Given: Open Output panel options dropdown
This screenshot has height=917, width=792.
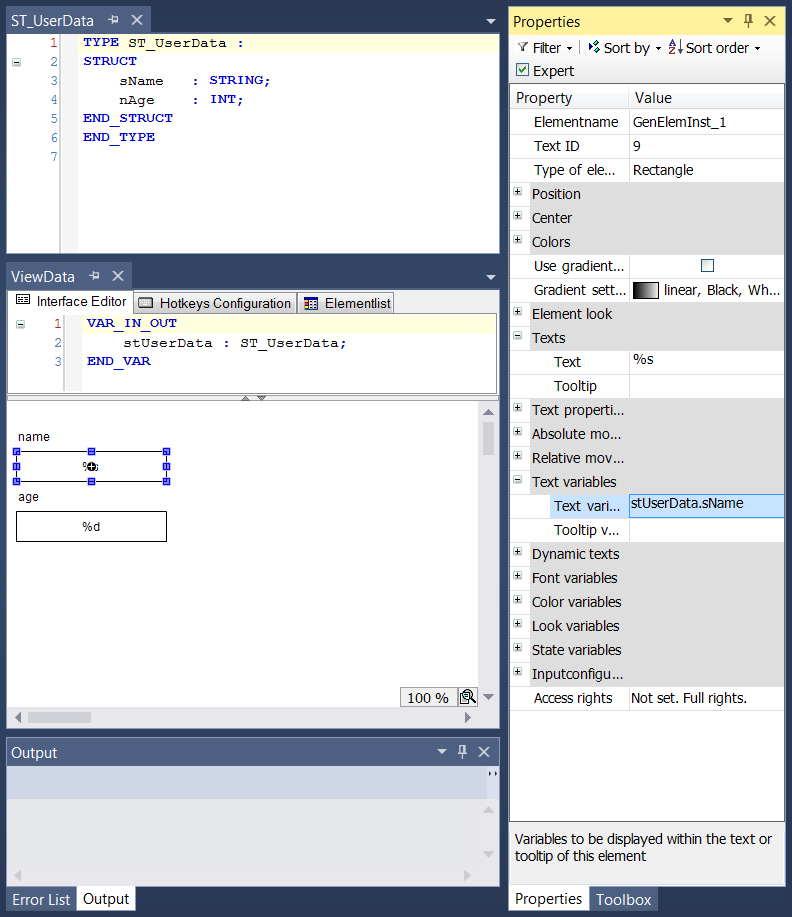Looking at the screenshot, I should 442,751.
